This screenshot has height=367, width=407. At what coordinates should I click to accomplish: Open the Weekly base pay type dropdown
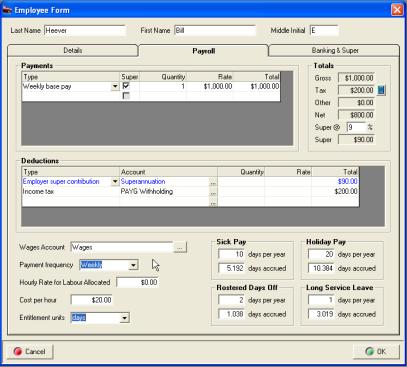(115, 87)
